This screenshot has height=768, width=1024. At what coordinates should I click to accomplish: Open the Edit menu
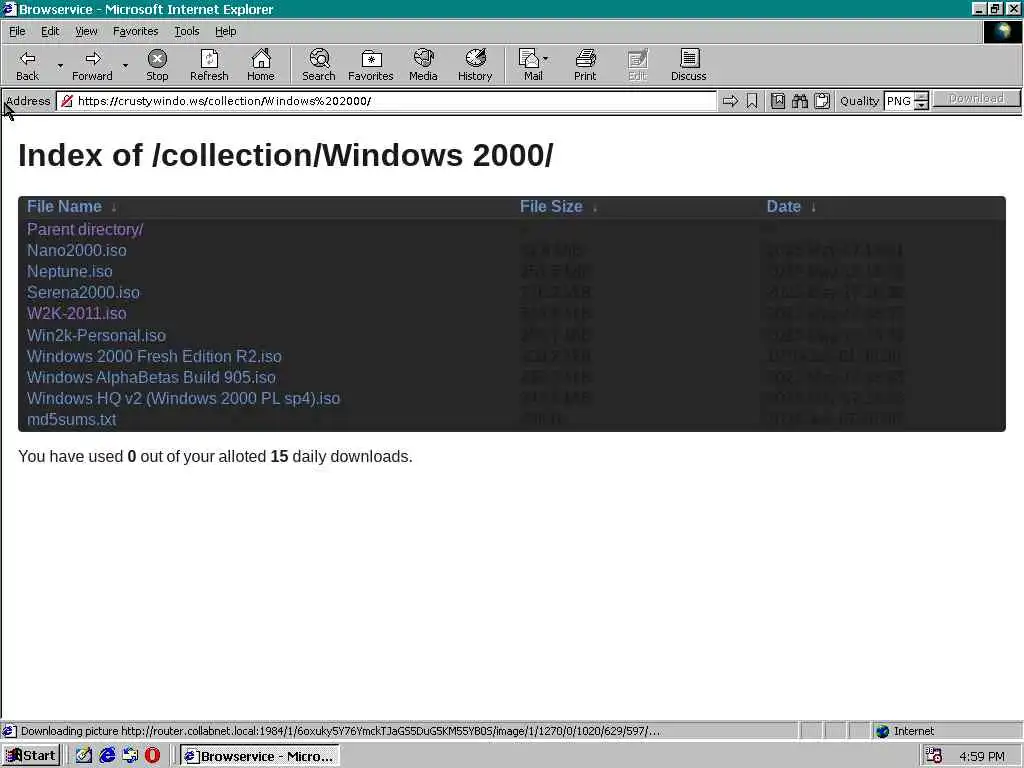[x=50, y=31]
